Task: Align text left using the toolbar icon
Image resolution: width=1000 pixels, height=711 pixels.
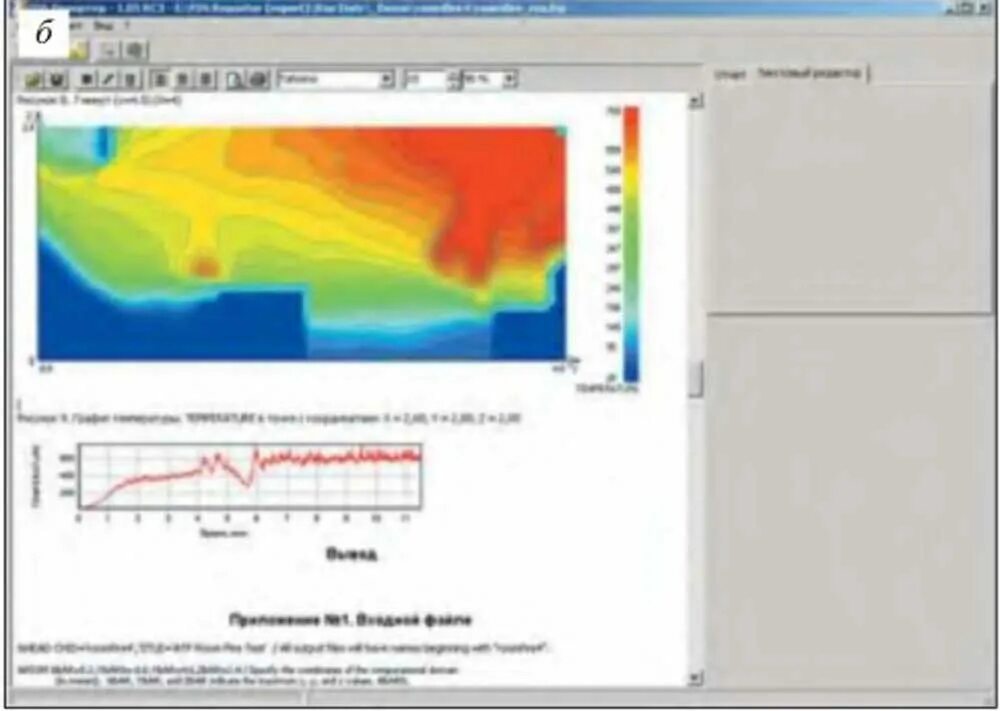Action: tap(160, 80)
